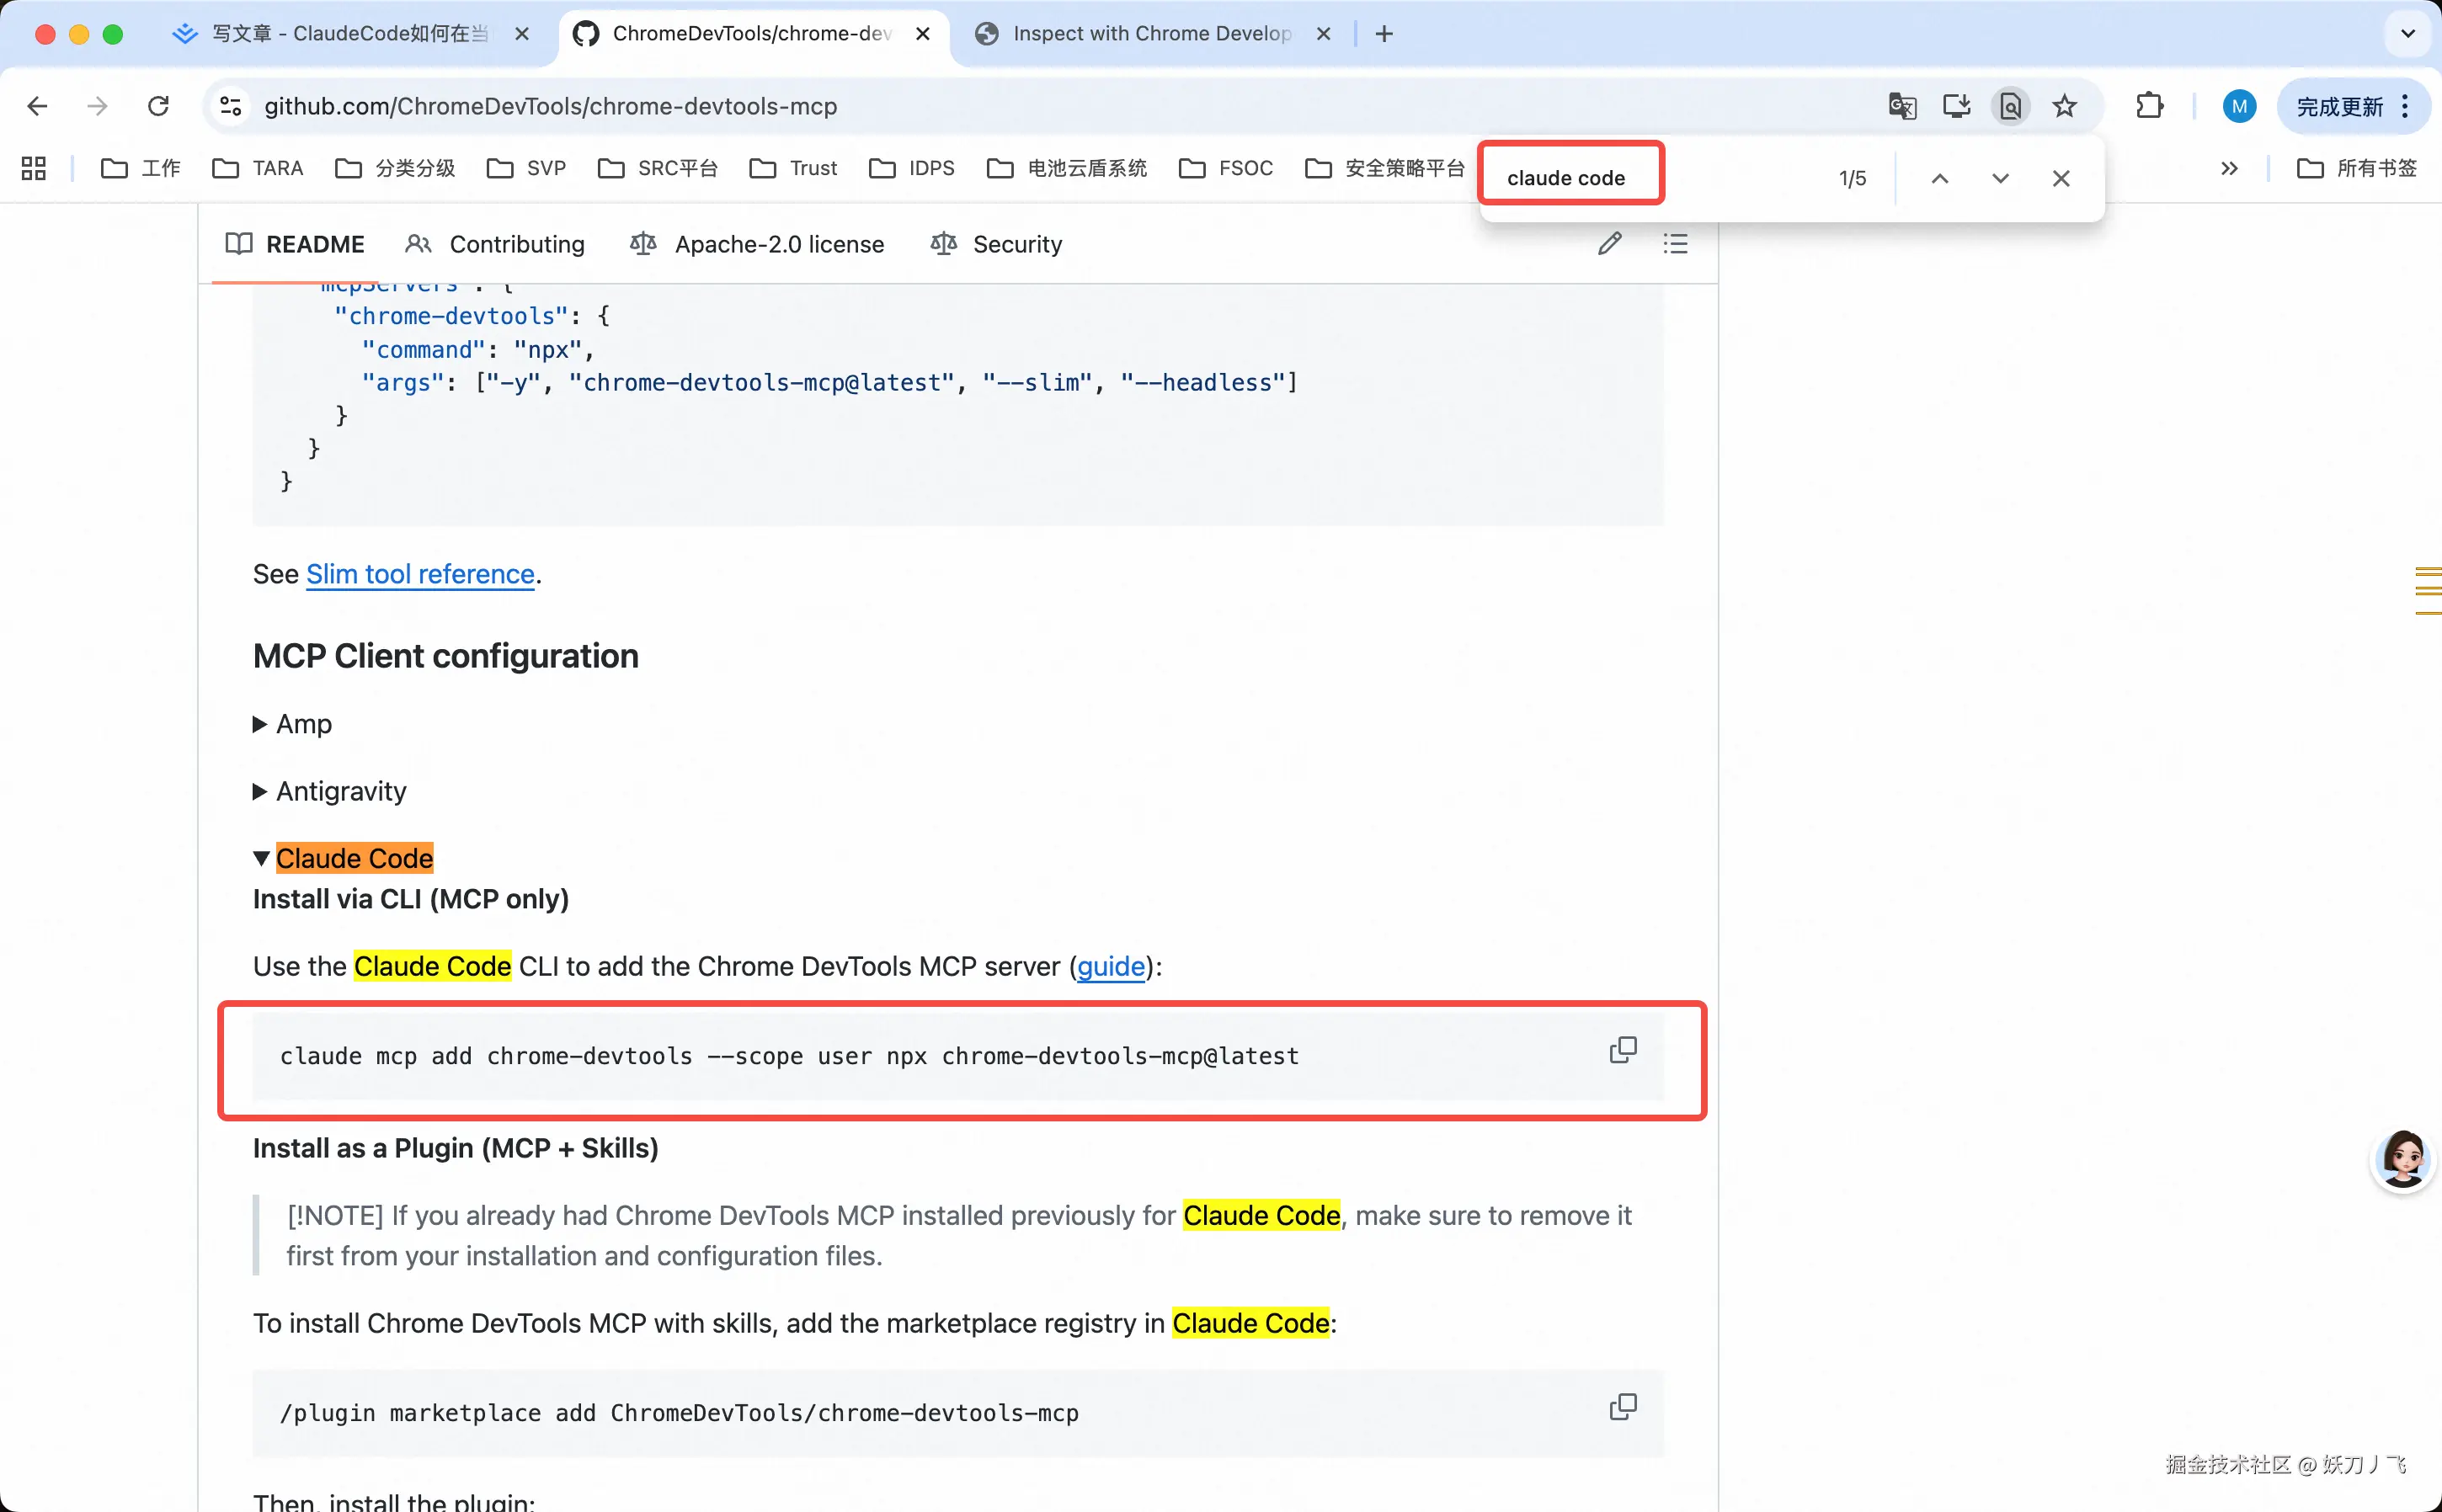
Task: Open the Chrome extensions puzzle icon
Action: 2149,106
